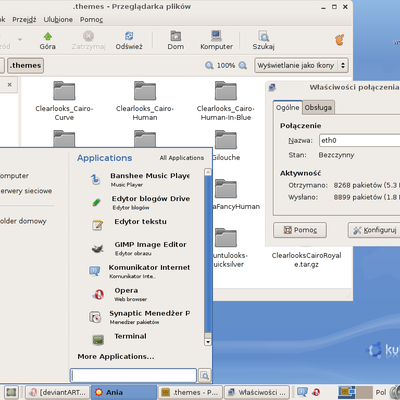Click Serwery sieciowe in menu places
The width and height of the screenshot is (400, 400).
pos(26,191)
